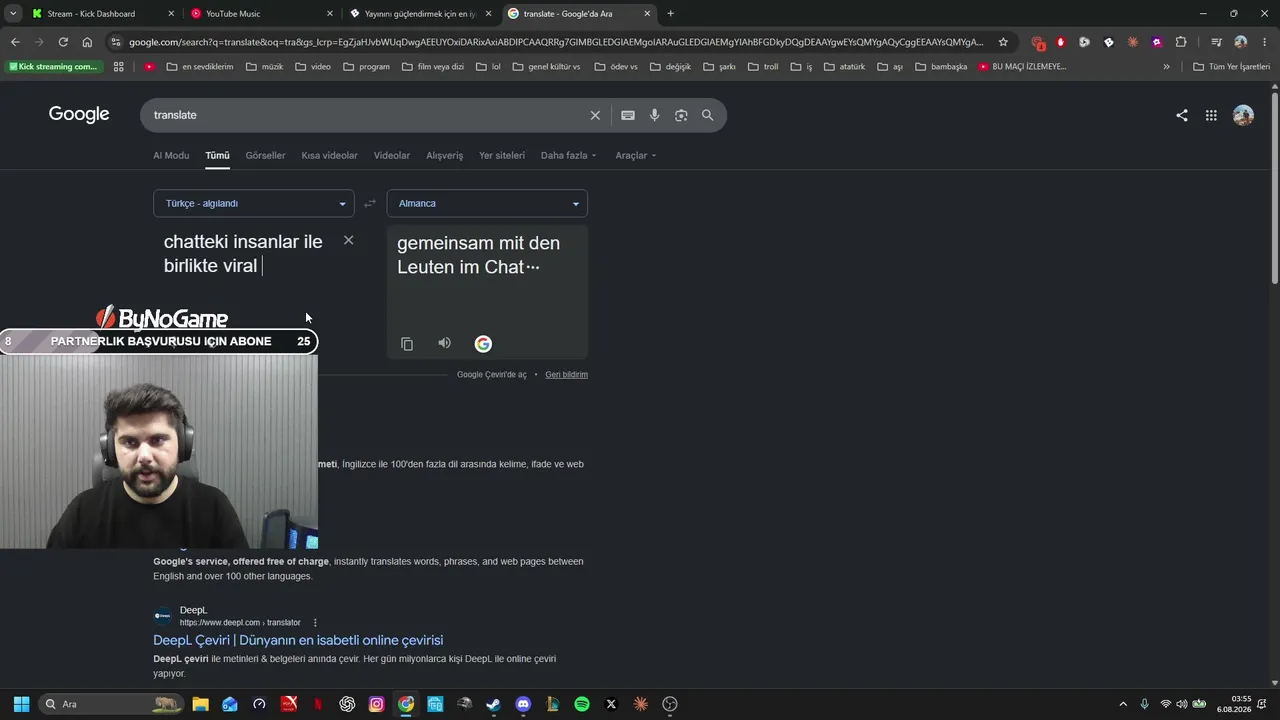The height and width of the screenshot is (720, 1280).
Task: Open a new browser tab
Action: [670, 14]
